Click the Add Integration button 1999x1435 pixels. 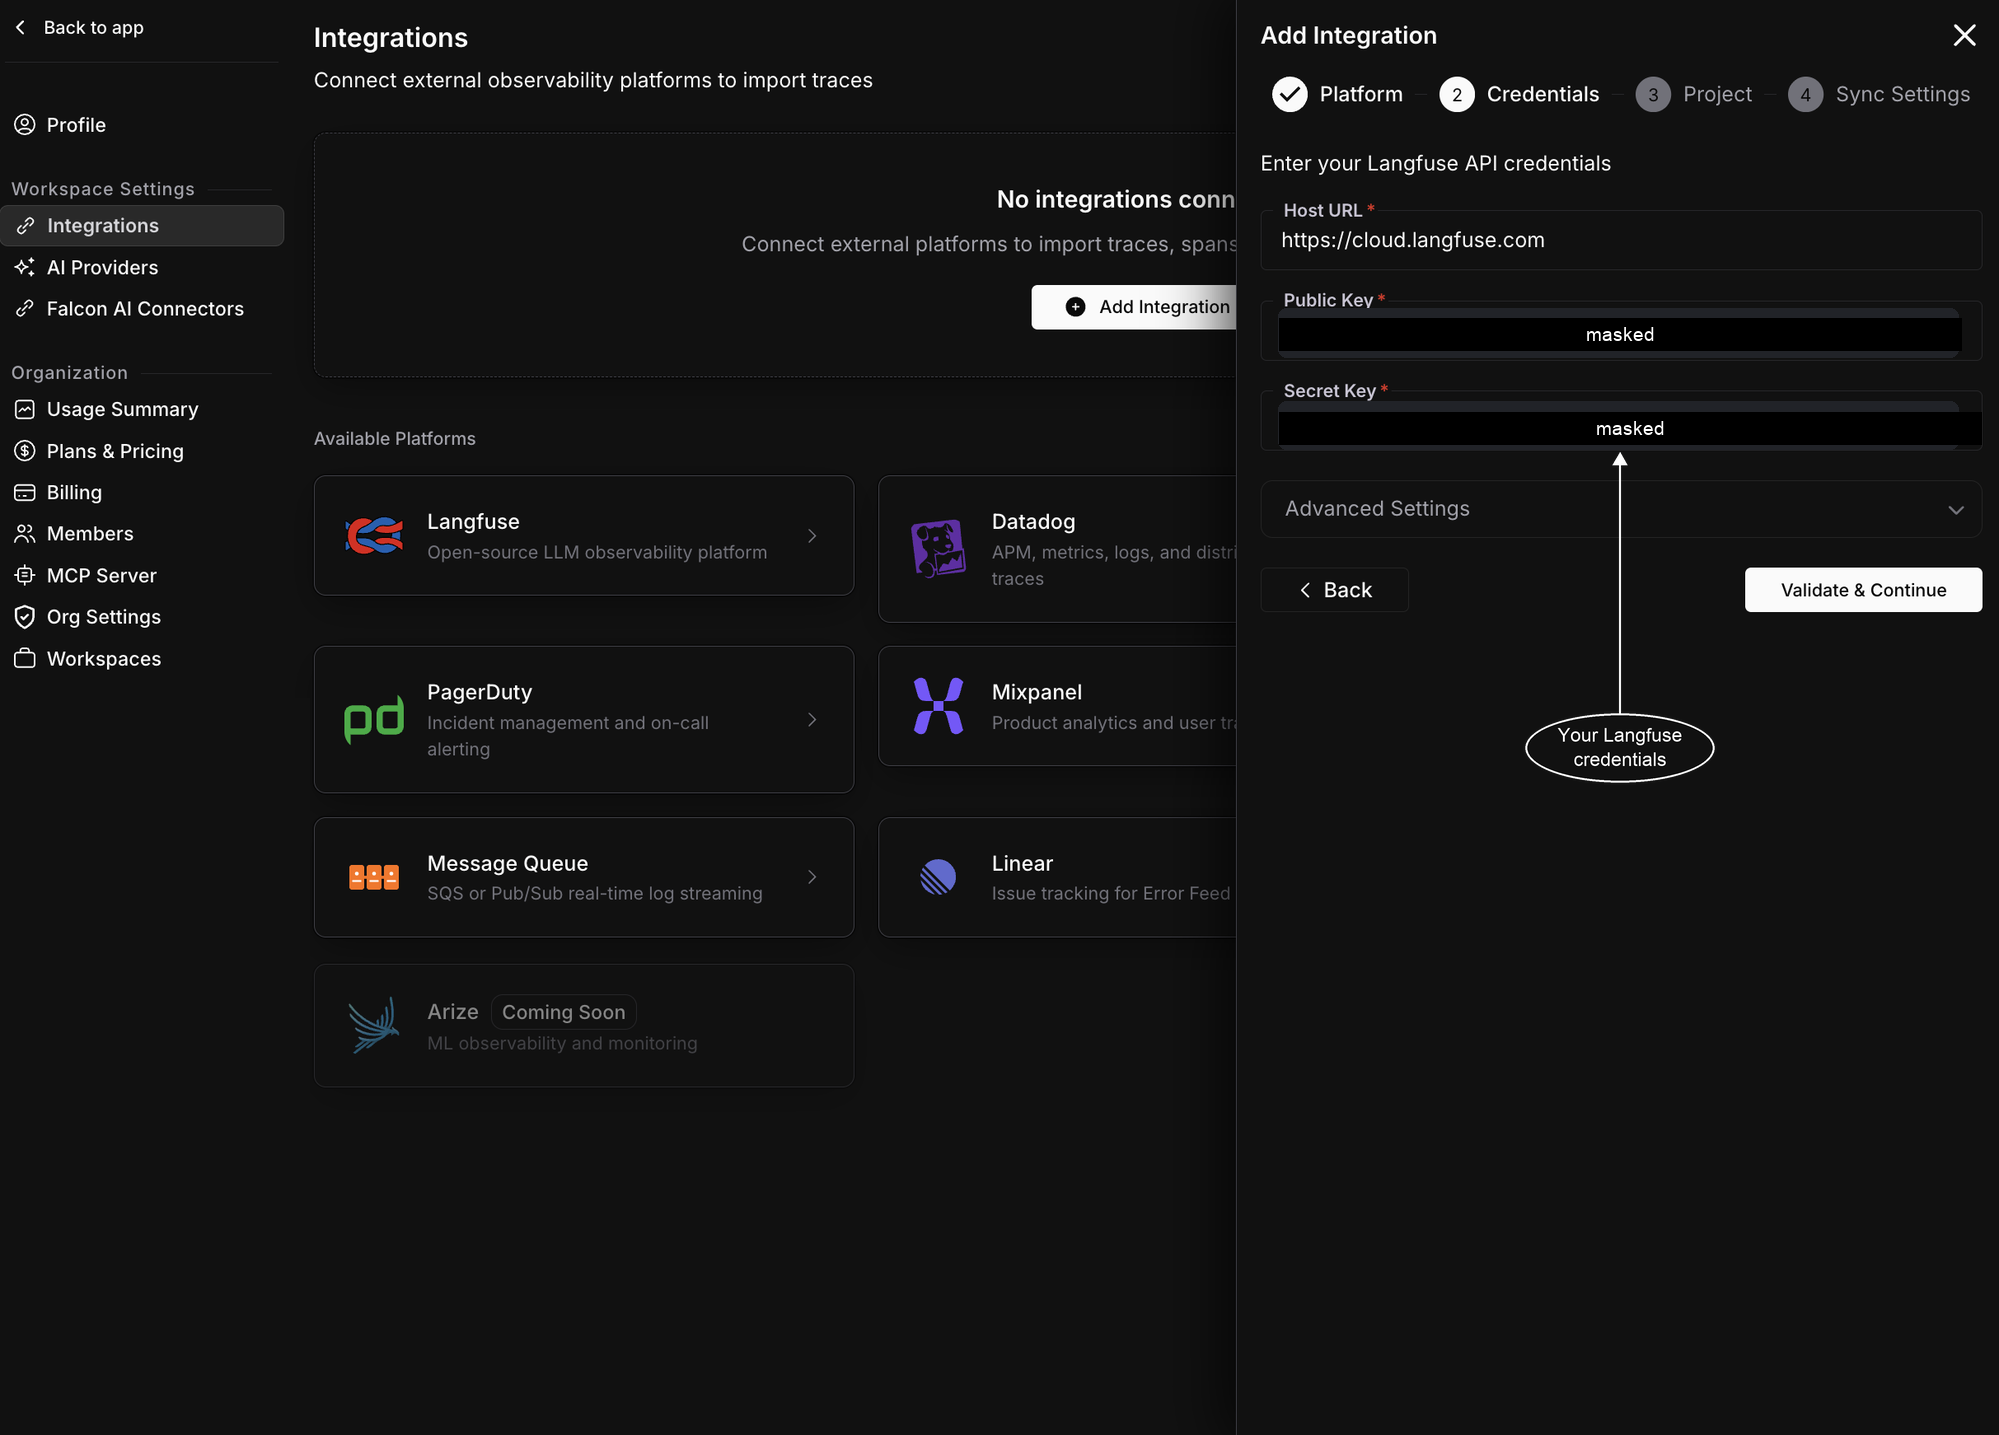1134,307
